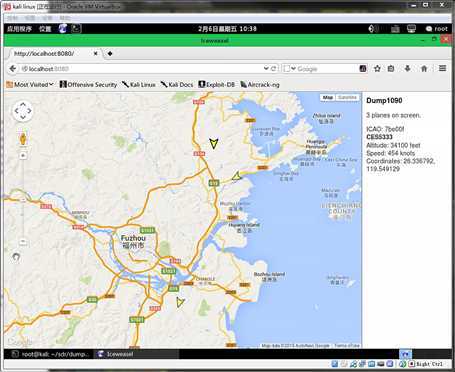Viewport: 455px width, 372px height.
Task: Select the northern plane marker on map
Action: (x=214, y=143)
